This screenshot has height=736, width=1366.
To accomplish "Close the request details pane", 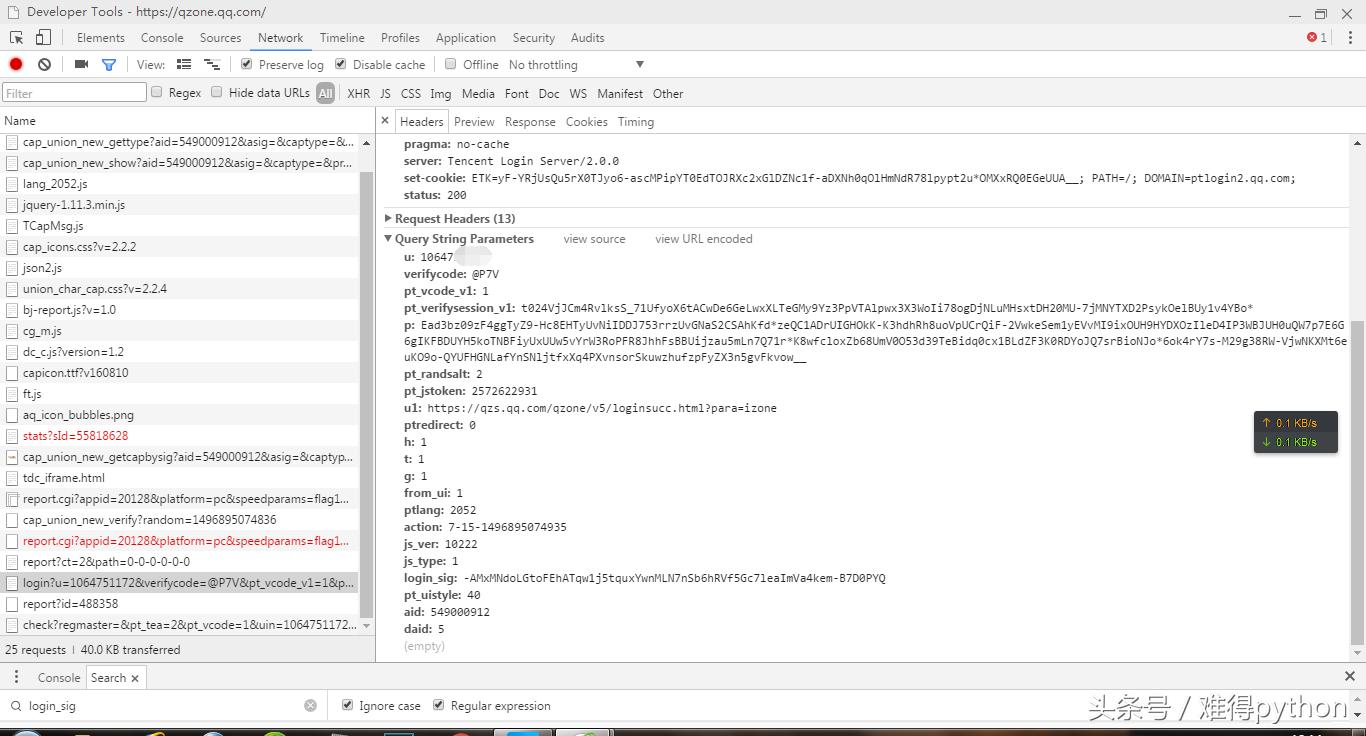I will point(385,121).
